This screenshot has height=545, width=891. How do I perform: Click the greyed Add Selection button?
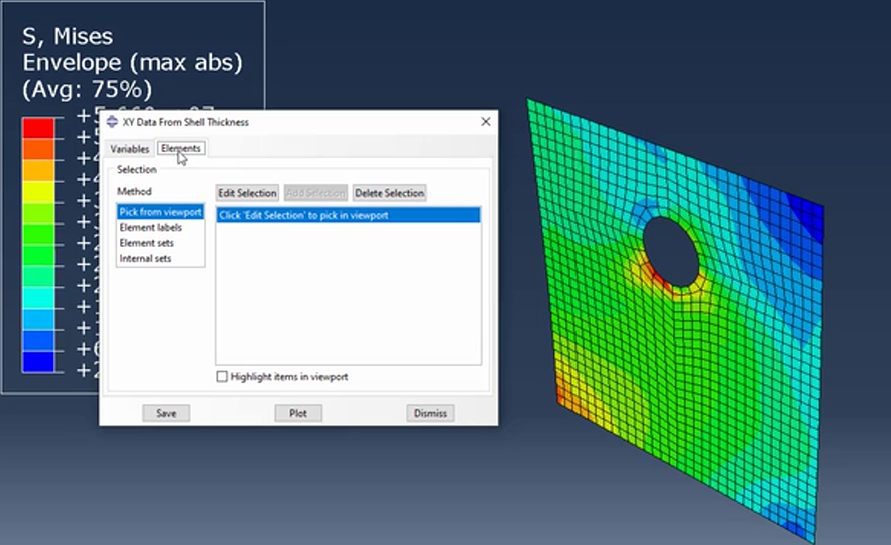[315, 193]
